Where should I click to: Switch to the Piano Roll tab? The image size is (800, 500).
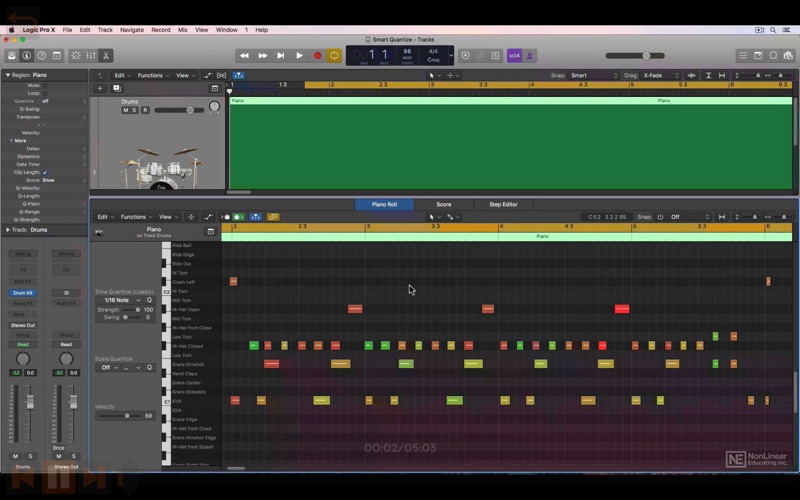click(384, 204)
